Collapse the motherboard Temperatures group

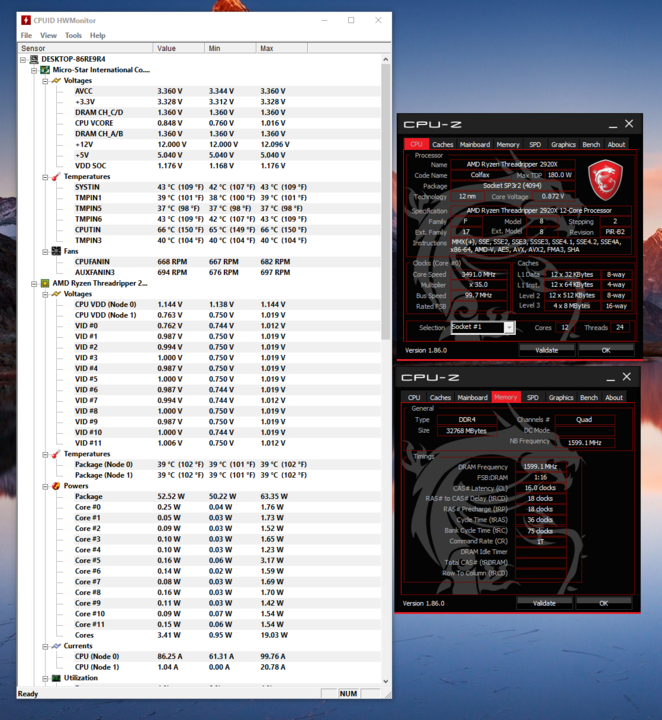(x=45, y=177)
